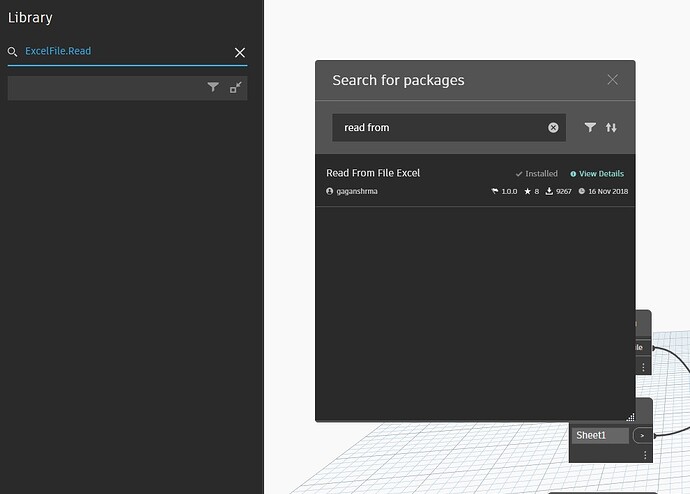The height and width of the screenshot is (494, 690).
Task: Clear the Library search with X
Action: click(x=240, y=53)
